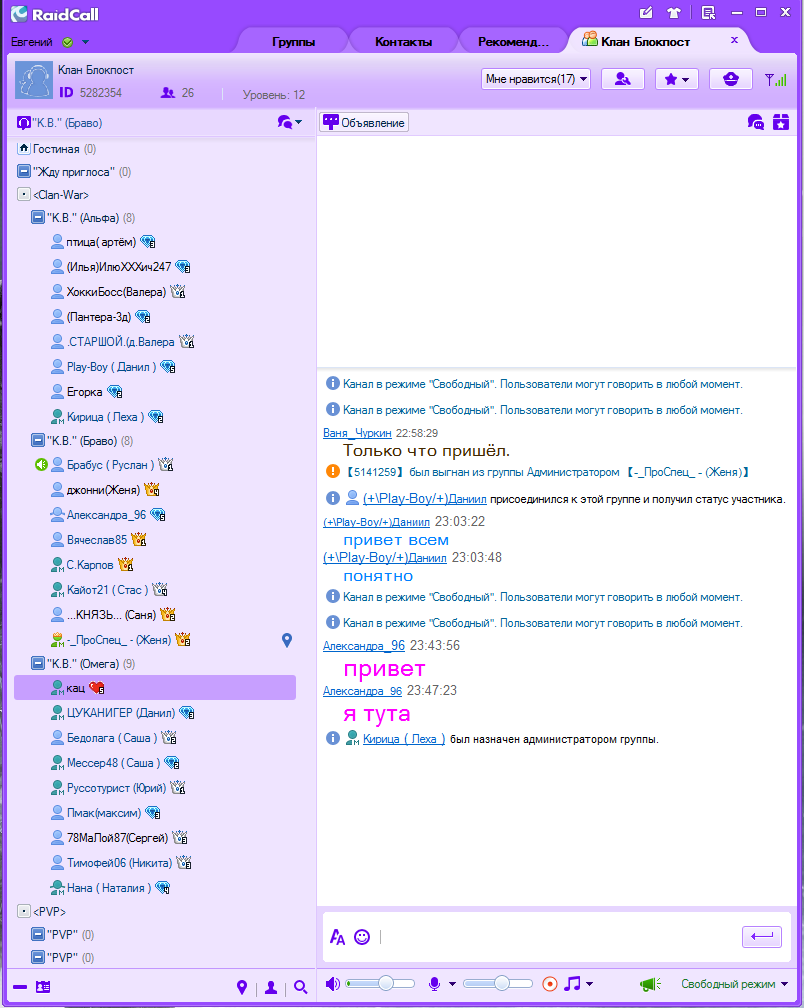Switch to the Группы tab
The width and height of the screenshot is (804, 1008).
pos(294,42)
